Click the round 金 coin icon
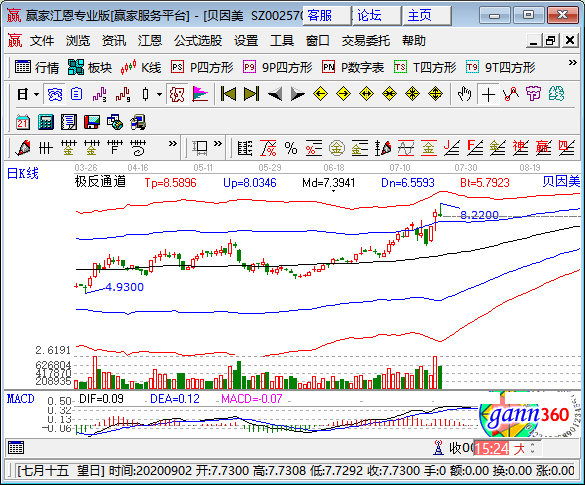 337,148
